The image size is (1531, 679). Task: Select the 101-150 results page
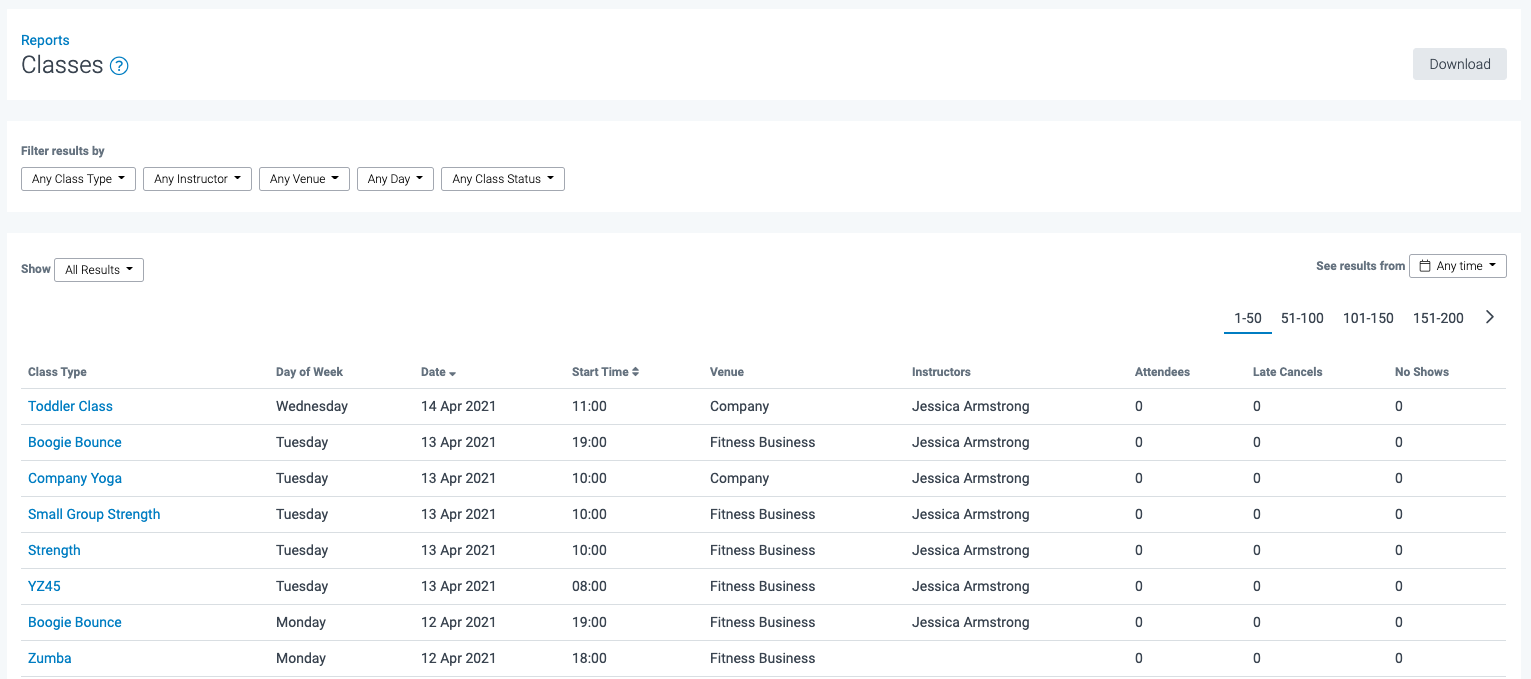click(x=1368, y=317)
